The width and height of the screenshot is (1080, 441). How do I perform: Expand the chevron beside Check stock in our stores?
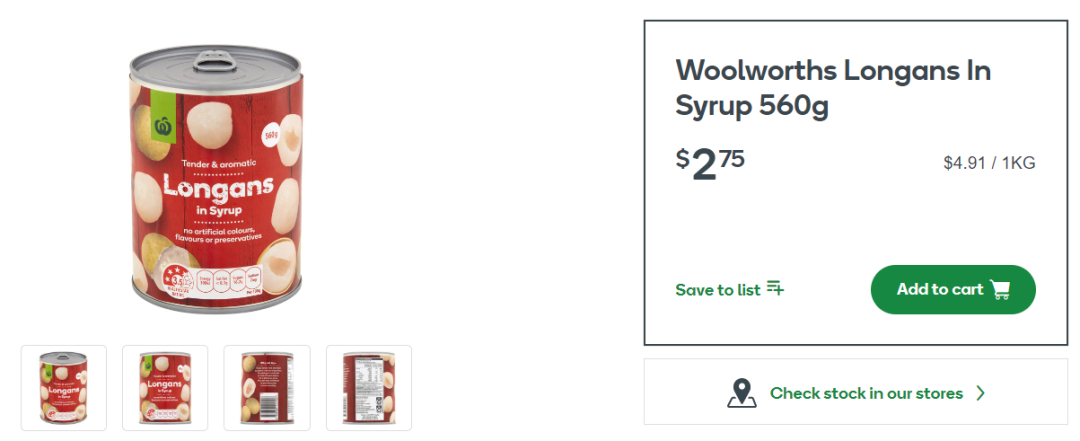[x=981, y=393]
